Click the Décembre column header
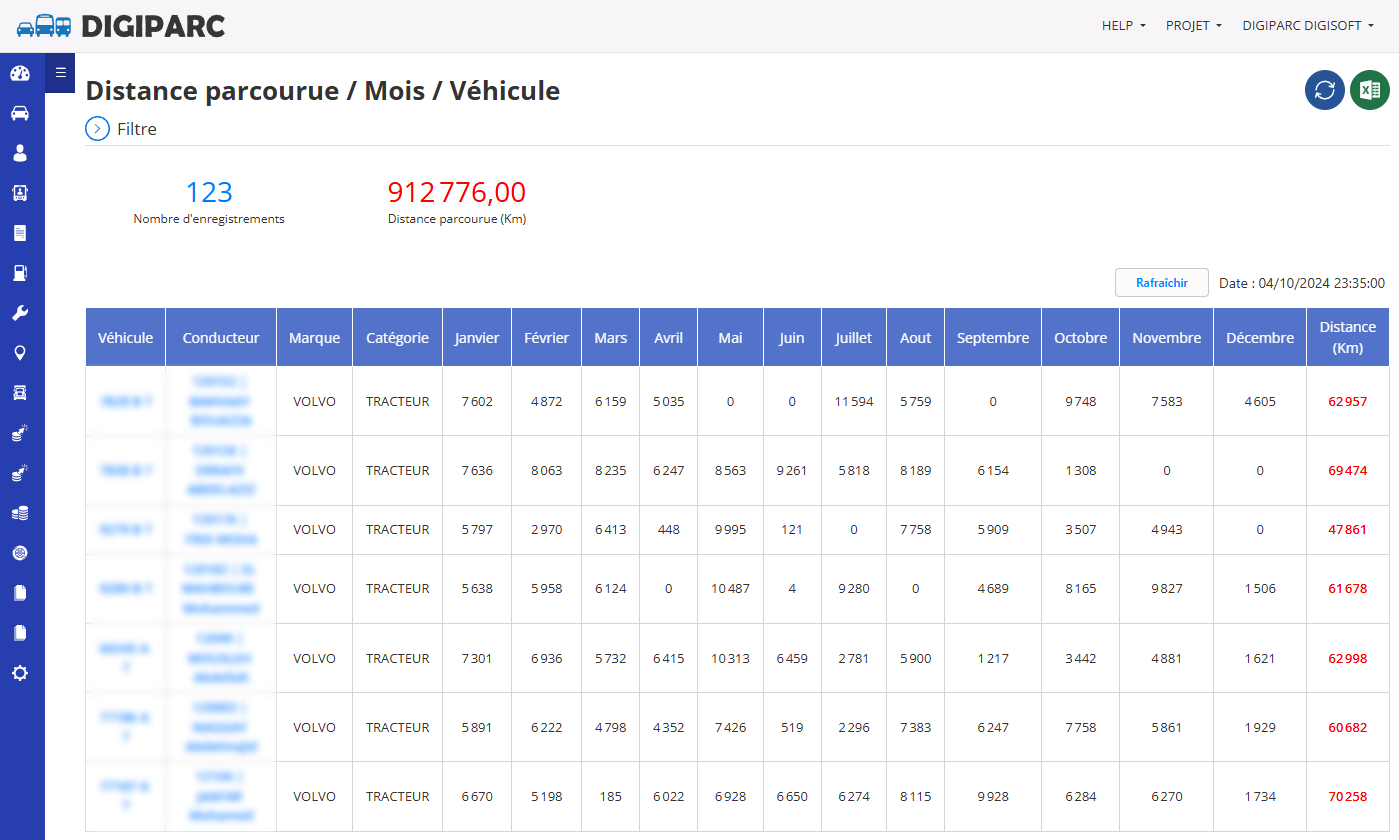This screenshot has height=840, width=1399. (x=1260, y=337)
